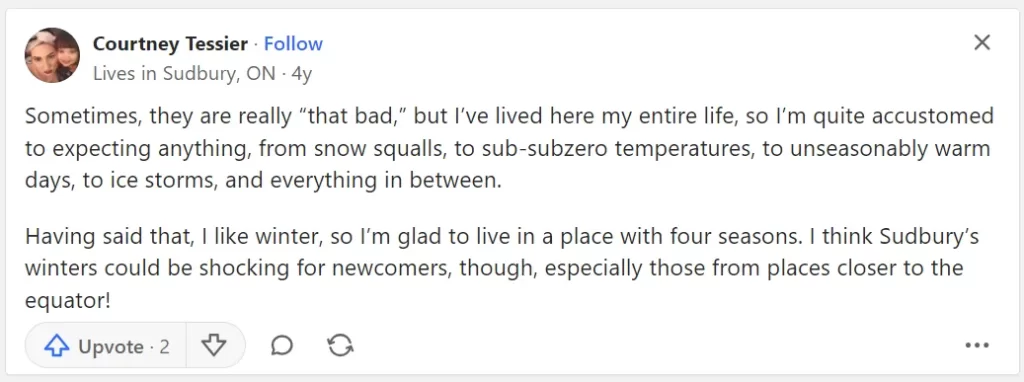
Task: Click the blue upvote arrow icon
Action: pyautogui.click(x=57, y=346)
